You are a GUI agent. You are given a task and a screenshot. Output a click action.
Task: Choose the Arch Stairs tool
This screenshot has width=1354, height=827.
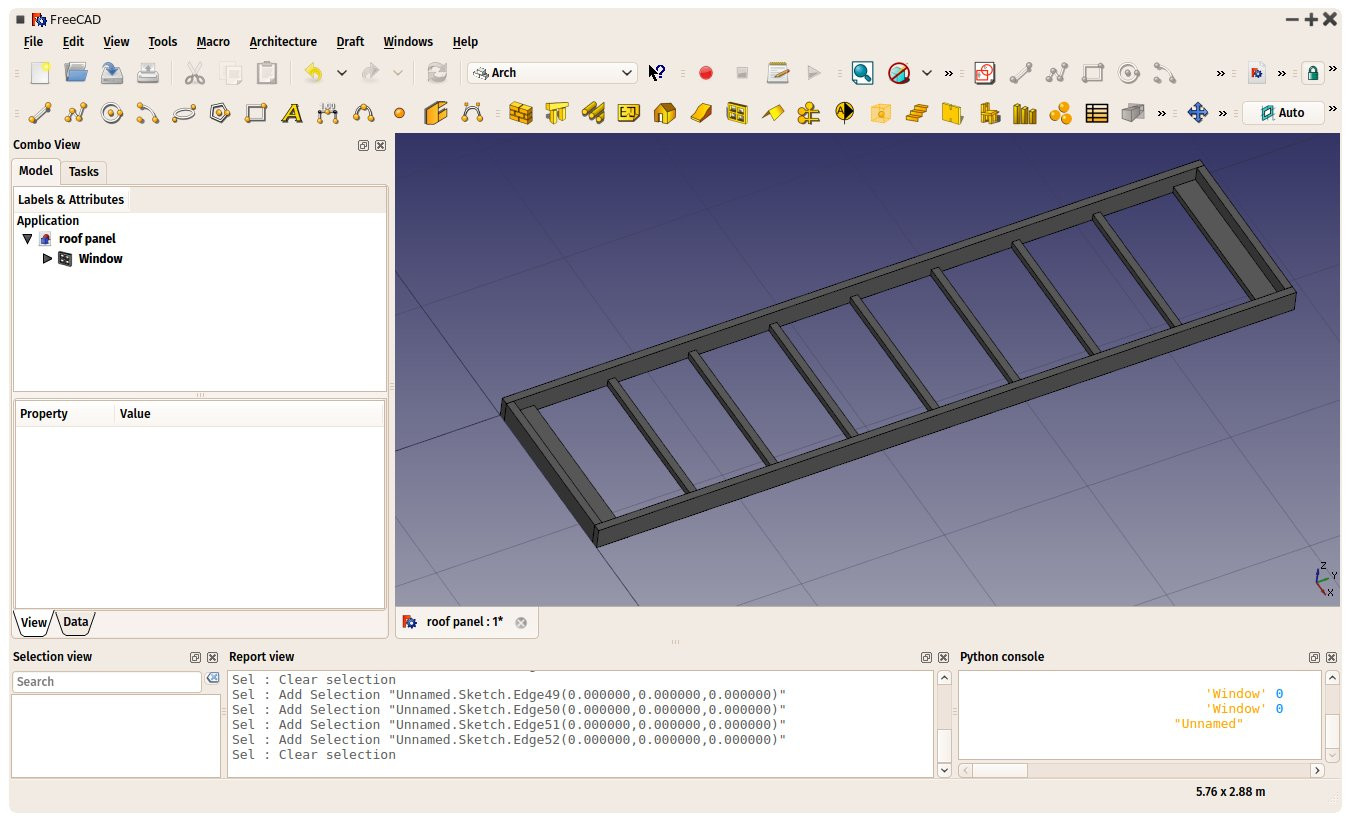point(916,113)
